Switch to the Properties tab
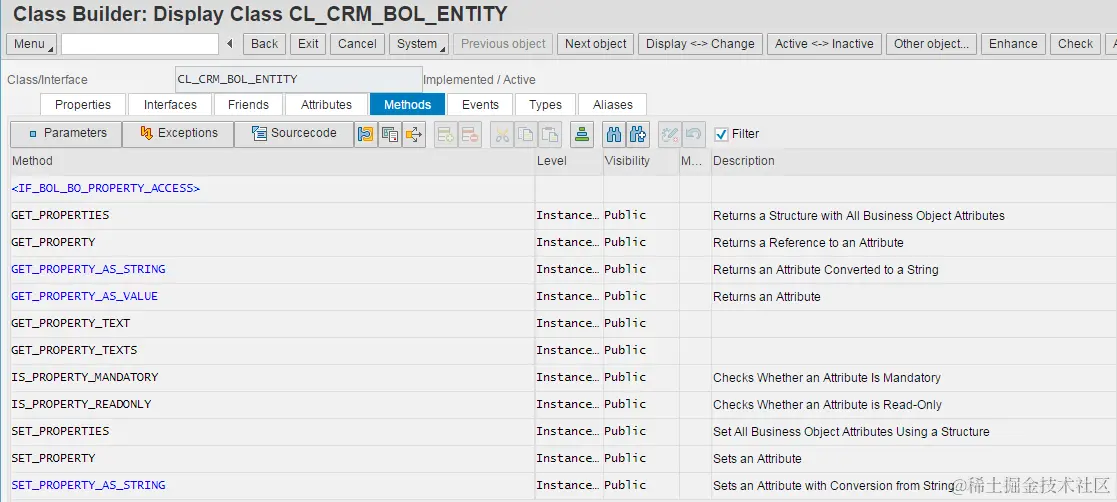Image resolution: width=1117 pixels, height=502 pixels. click(83, 105)
